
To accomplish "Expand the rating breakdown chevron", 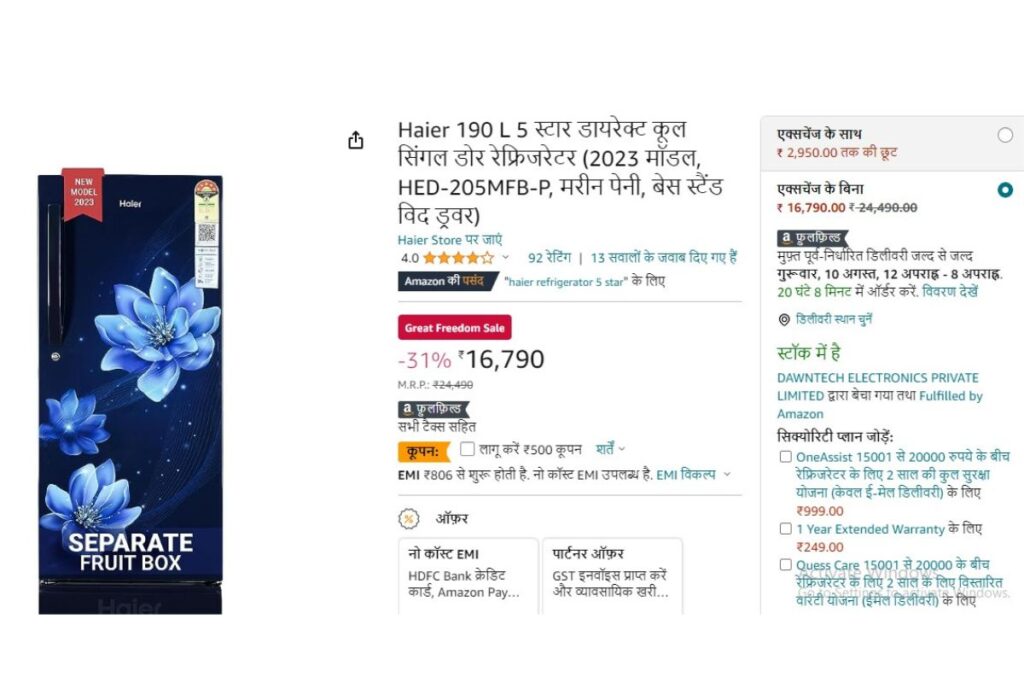I will point(505,257).
